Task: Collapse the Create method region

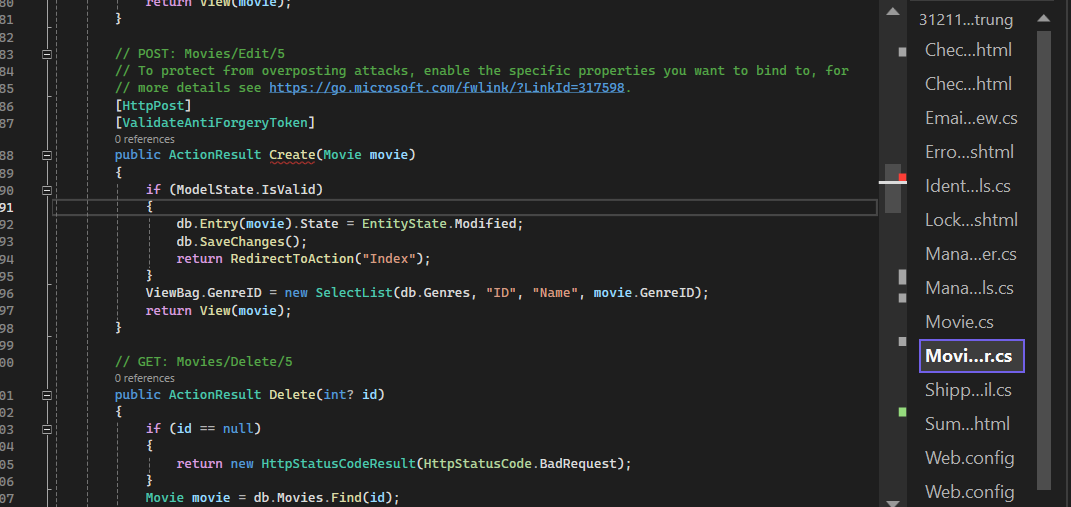Action: point(47,156)
